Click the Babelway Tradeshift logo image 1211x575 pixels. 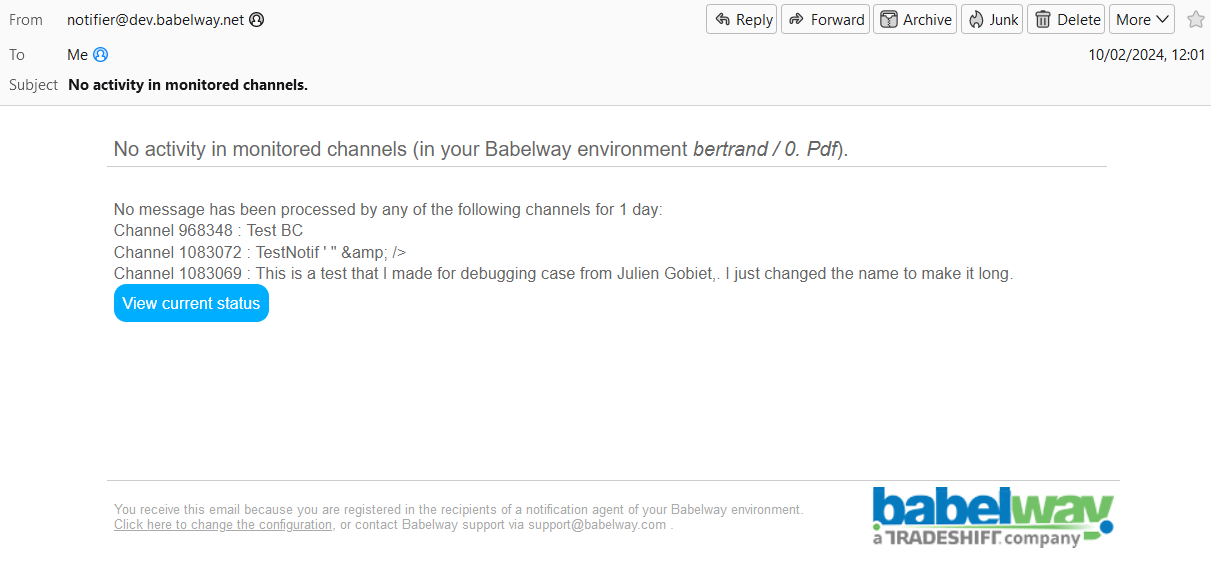993,517
